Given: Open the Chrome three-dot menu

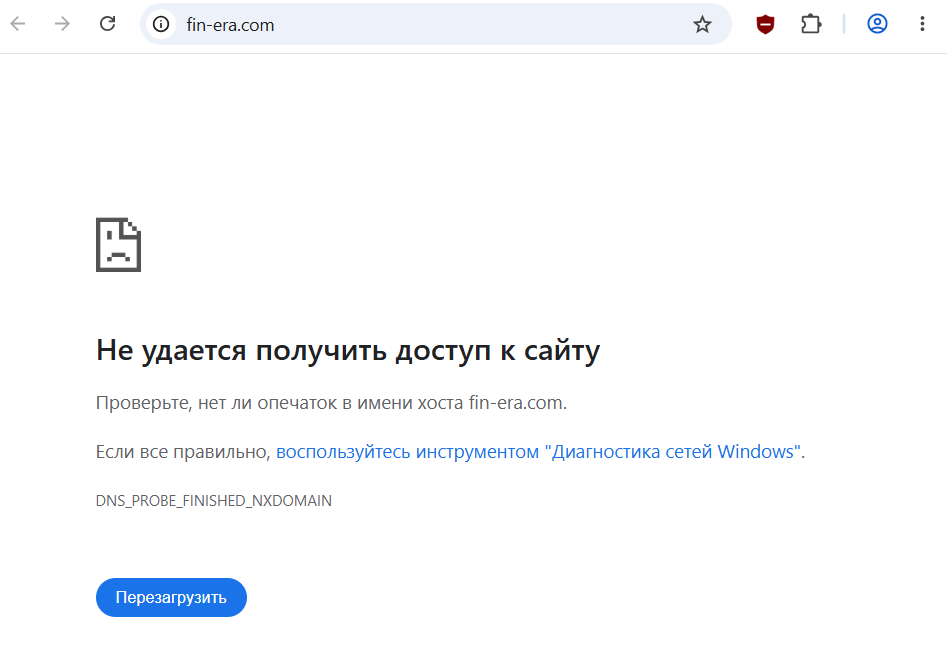Looking at the screenshot, I should coord(922,24).
